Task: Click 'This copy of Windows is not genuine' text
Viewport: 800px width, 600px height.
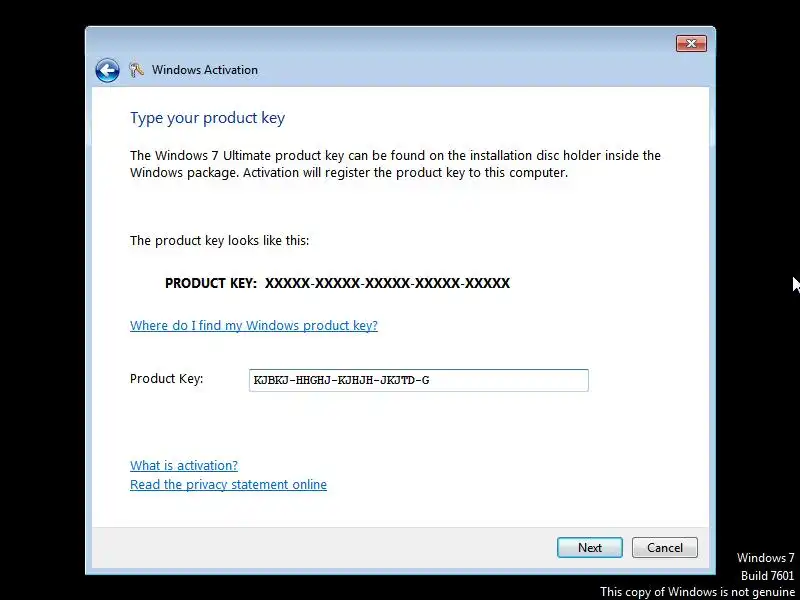Action: tap(697, 592)
